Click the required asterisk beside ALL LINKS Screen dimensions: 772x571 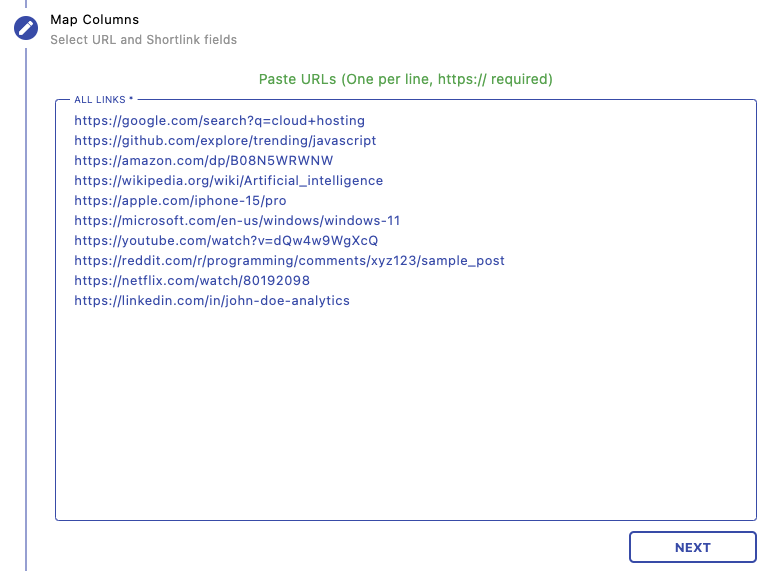click(x=131, y=100)
